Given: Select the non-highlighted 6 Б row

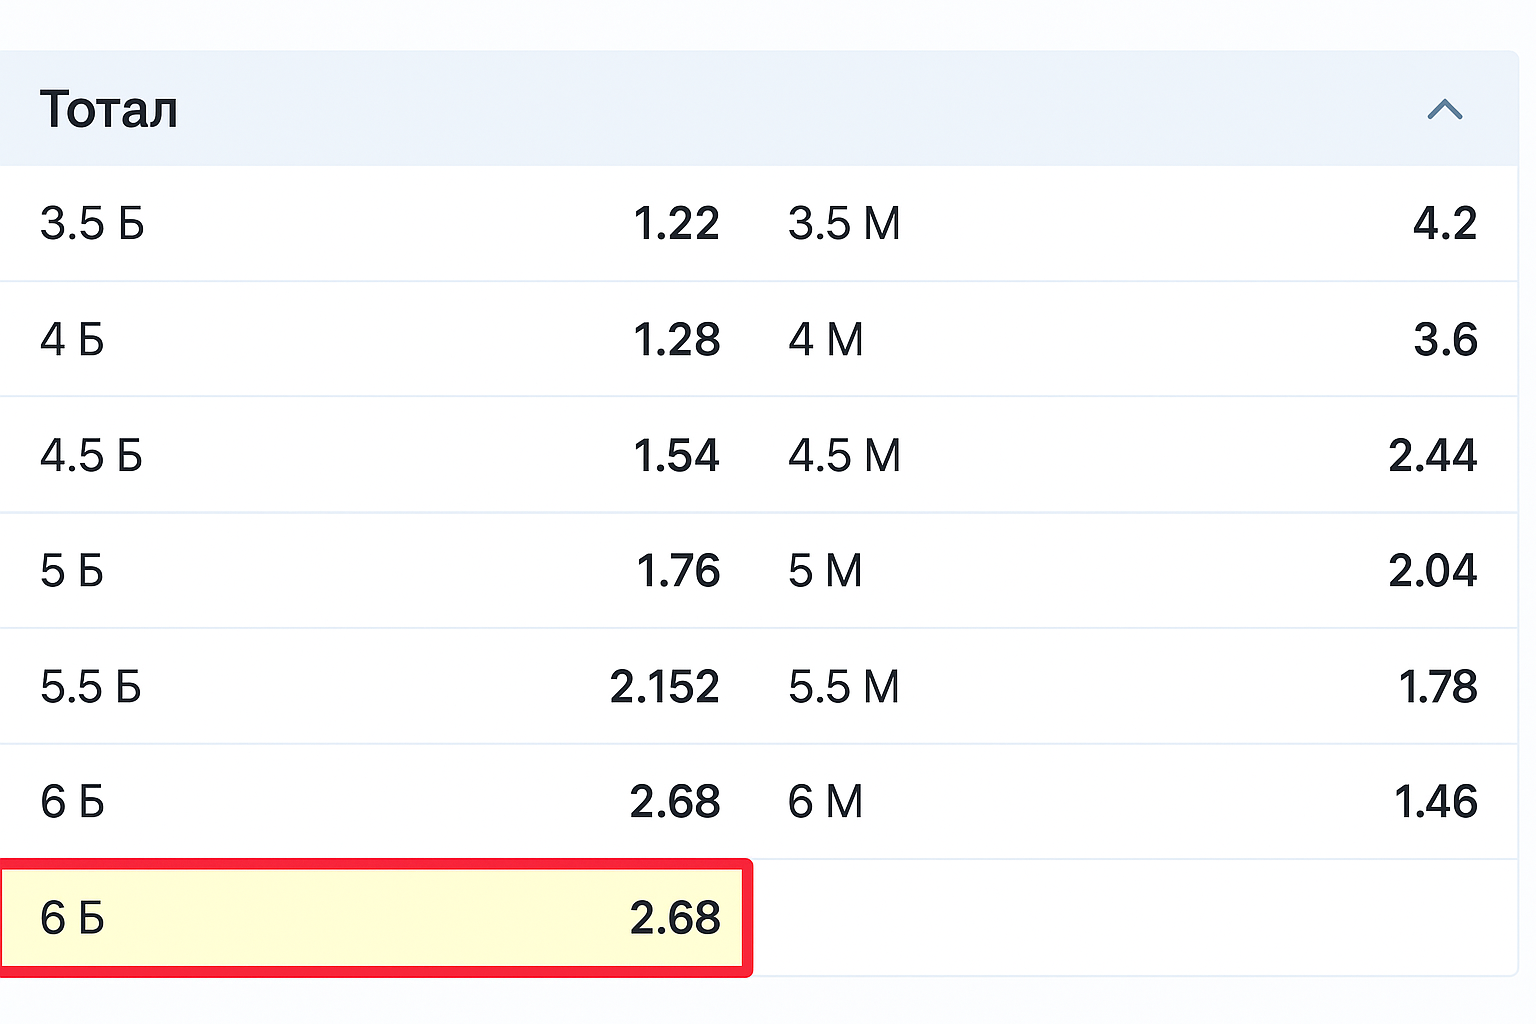Looking at the screenshot, I should (x=378, y=802).
